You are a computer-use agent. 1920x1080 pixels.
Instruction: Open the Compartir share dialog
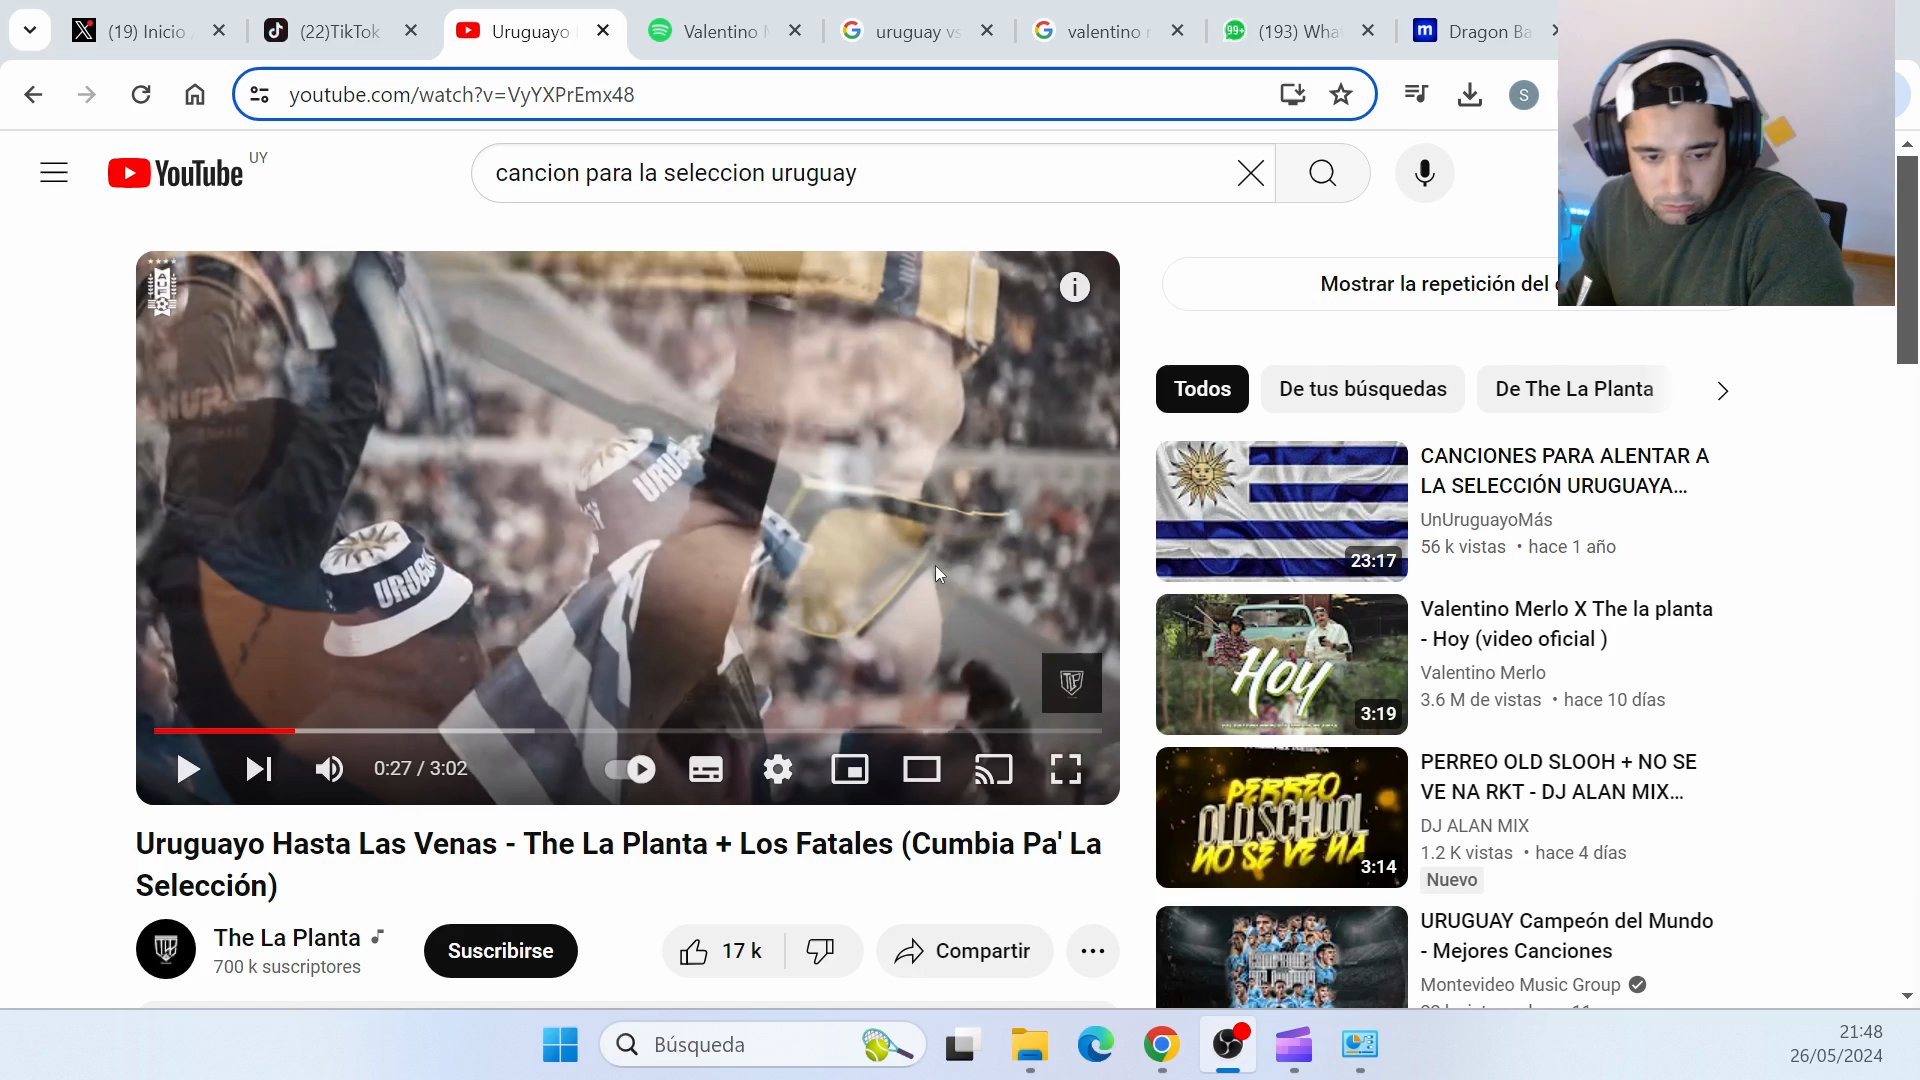tap(964, 951)
